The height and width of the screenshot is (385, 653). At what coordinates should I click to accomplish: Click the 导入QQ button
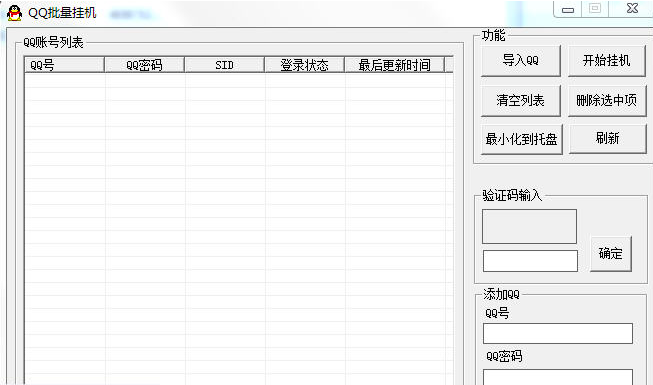click(x=521, y=60)
